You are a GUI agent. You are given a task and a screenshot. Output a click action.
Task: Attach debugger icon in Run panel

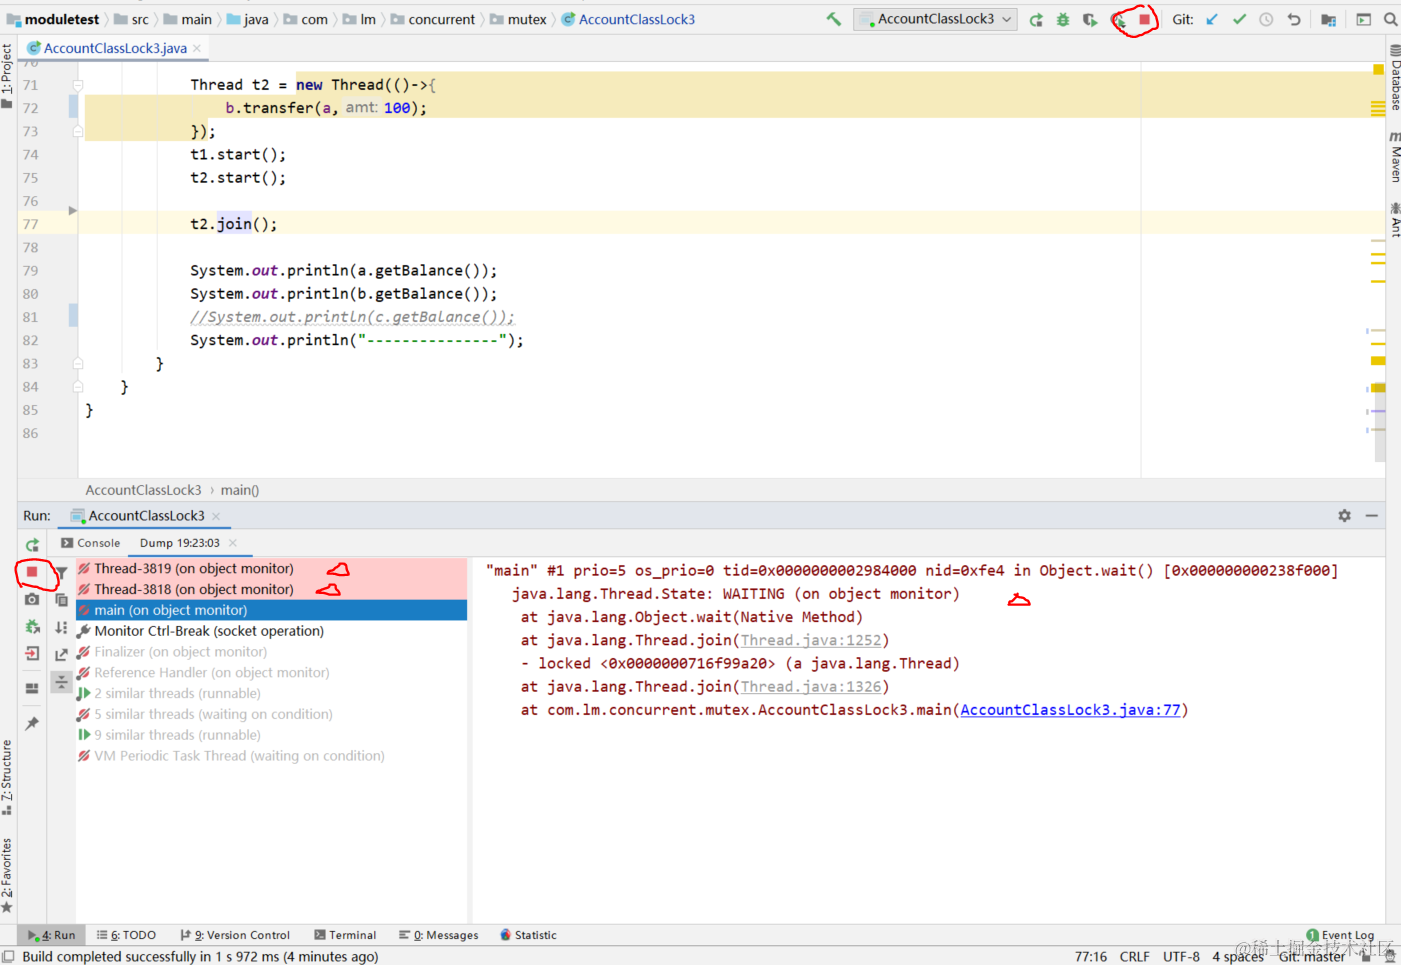pyautogui.click(x=32, y=627)
